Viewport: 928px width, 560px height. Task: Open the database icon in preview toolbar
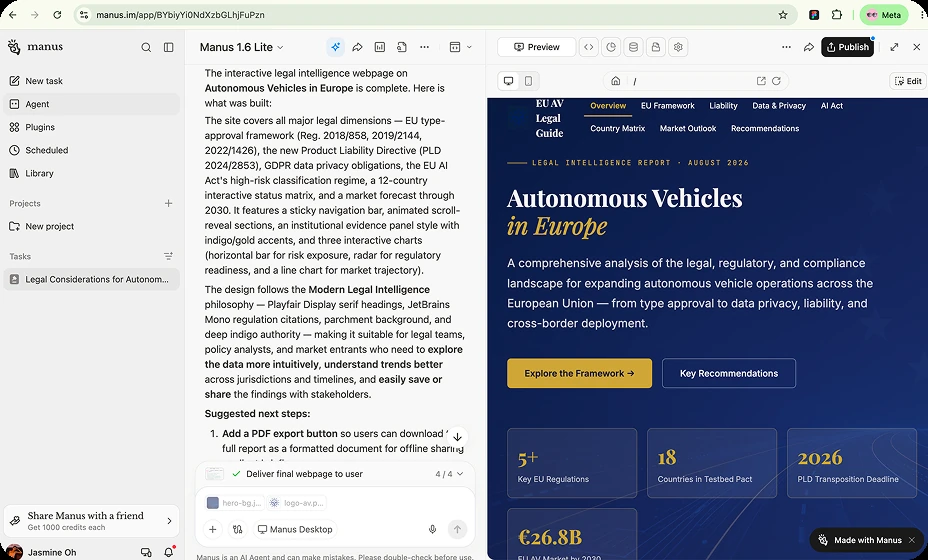[x=633, y=47]
